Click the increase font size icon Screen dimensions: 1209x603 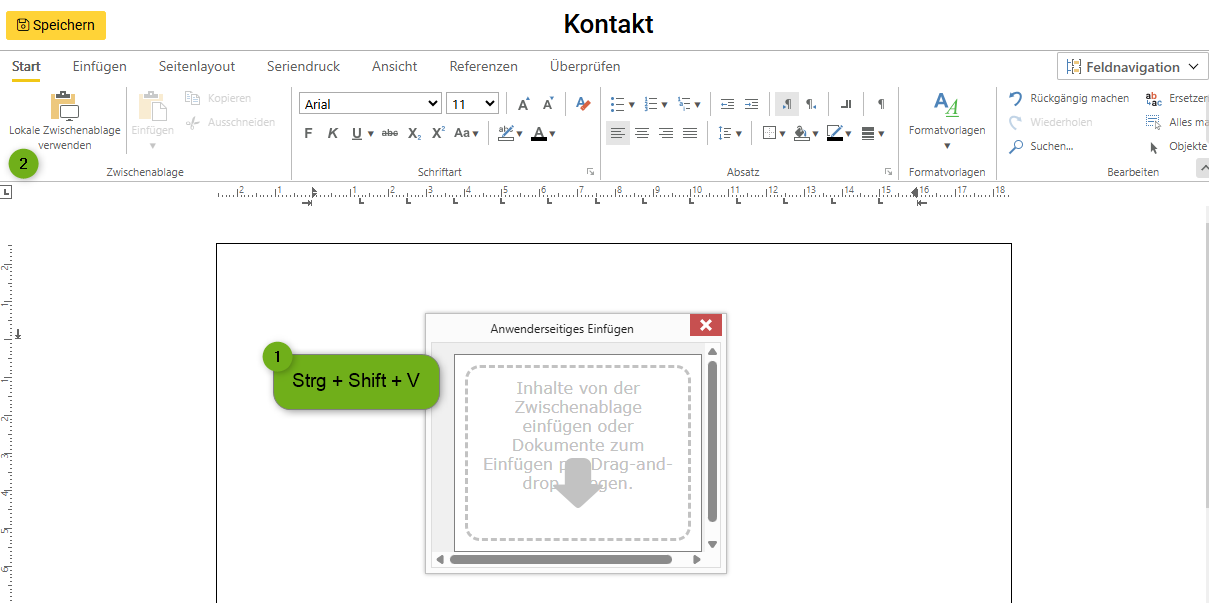[x=523, y=104]
